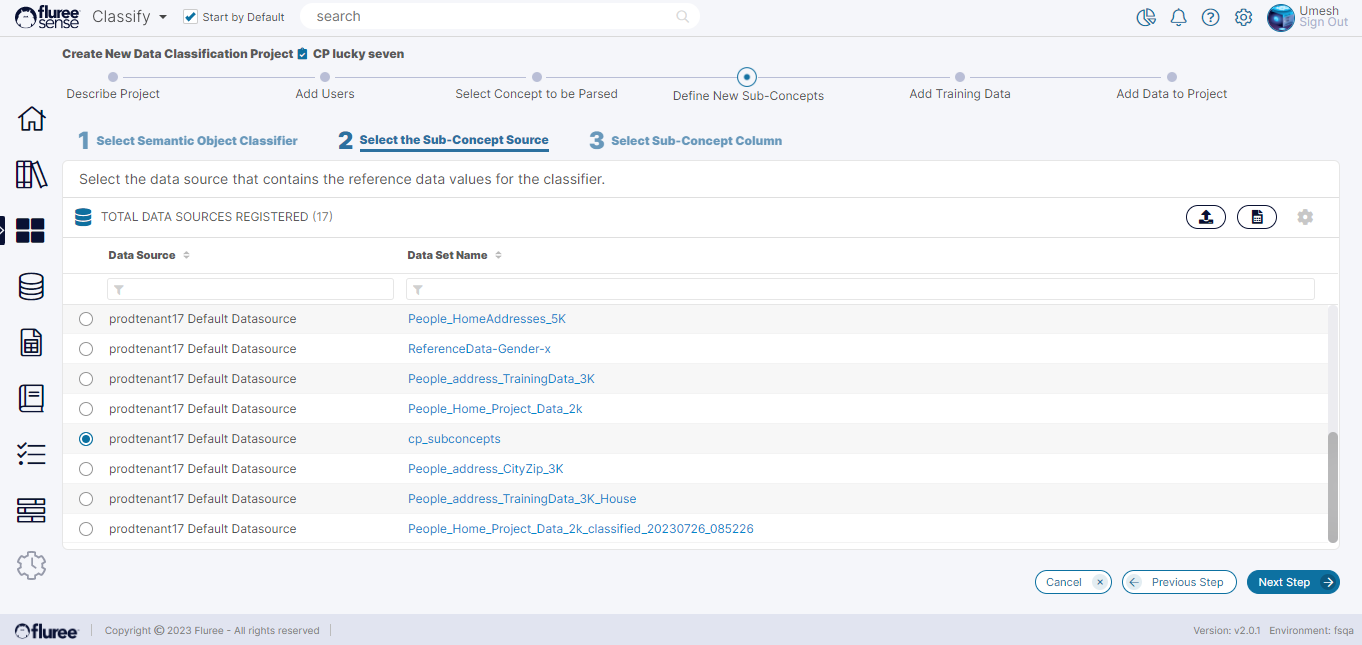The height and width of the screenshot is (645, 1362).
Task: Sort by Data Set Name column arrows
Action: (498, 256)
